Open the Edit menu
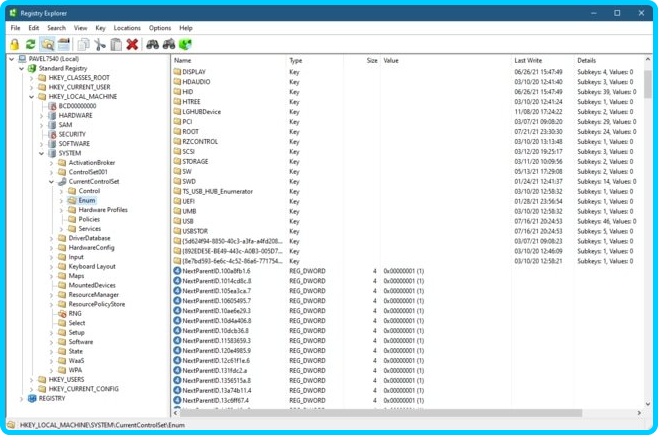This screenshot has width=658, height=435. pos(34,28)
